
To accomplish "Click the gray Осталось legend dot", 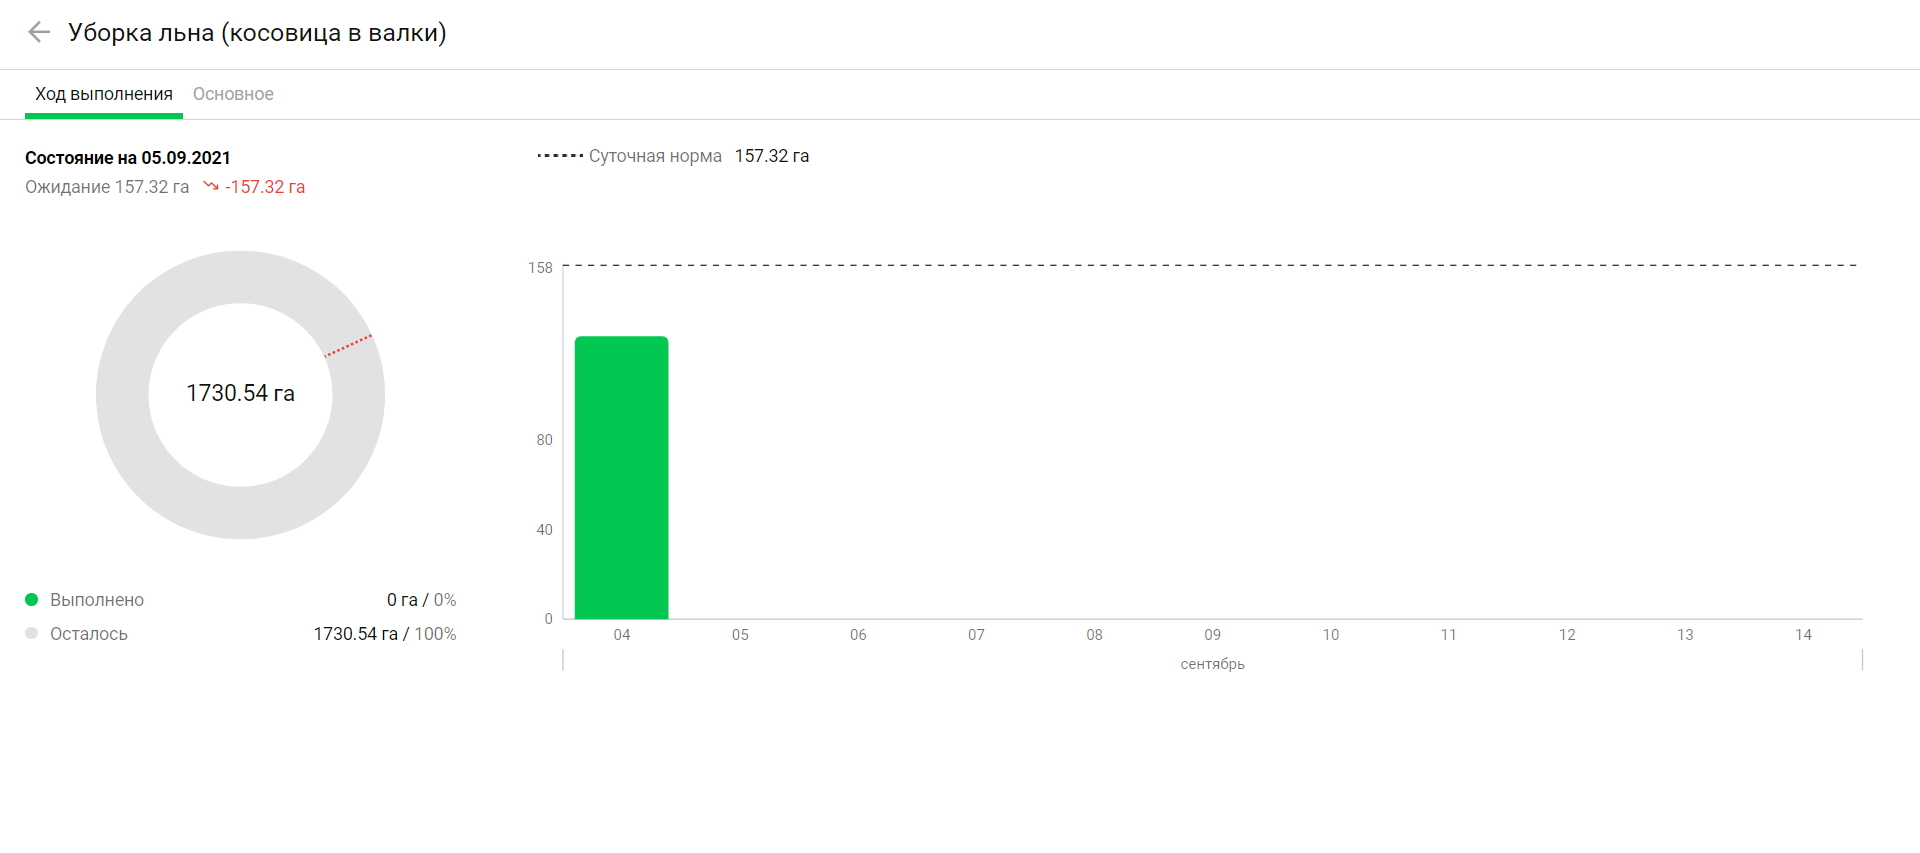I will [x=31, y=634].
